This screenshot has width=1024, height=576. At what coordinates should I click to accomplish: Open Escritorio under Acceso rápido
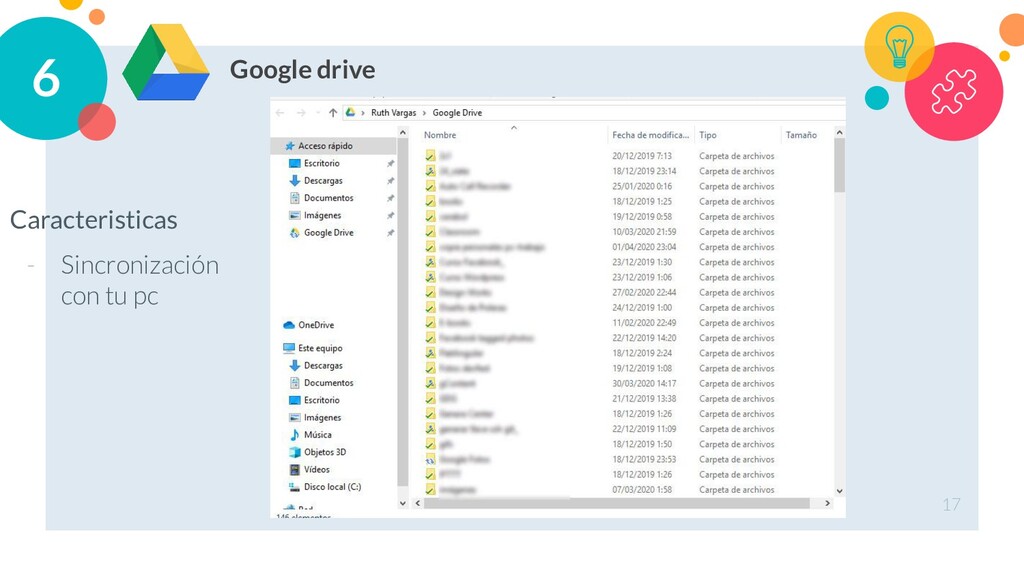[321, 163]
